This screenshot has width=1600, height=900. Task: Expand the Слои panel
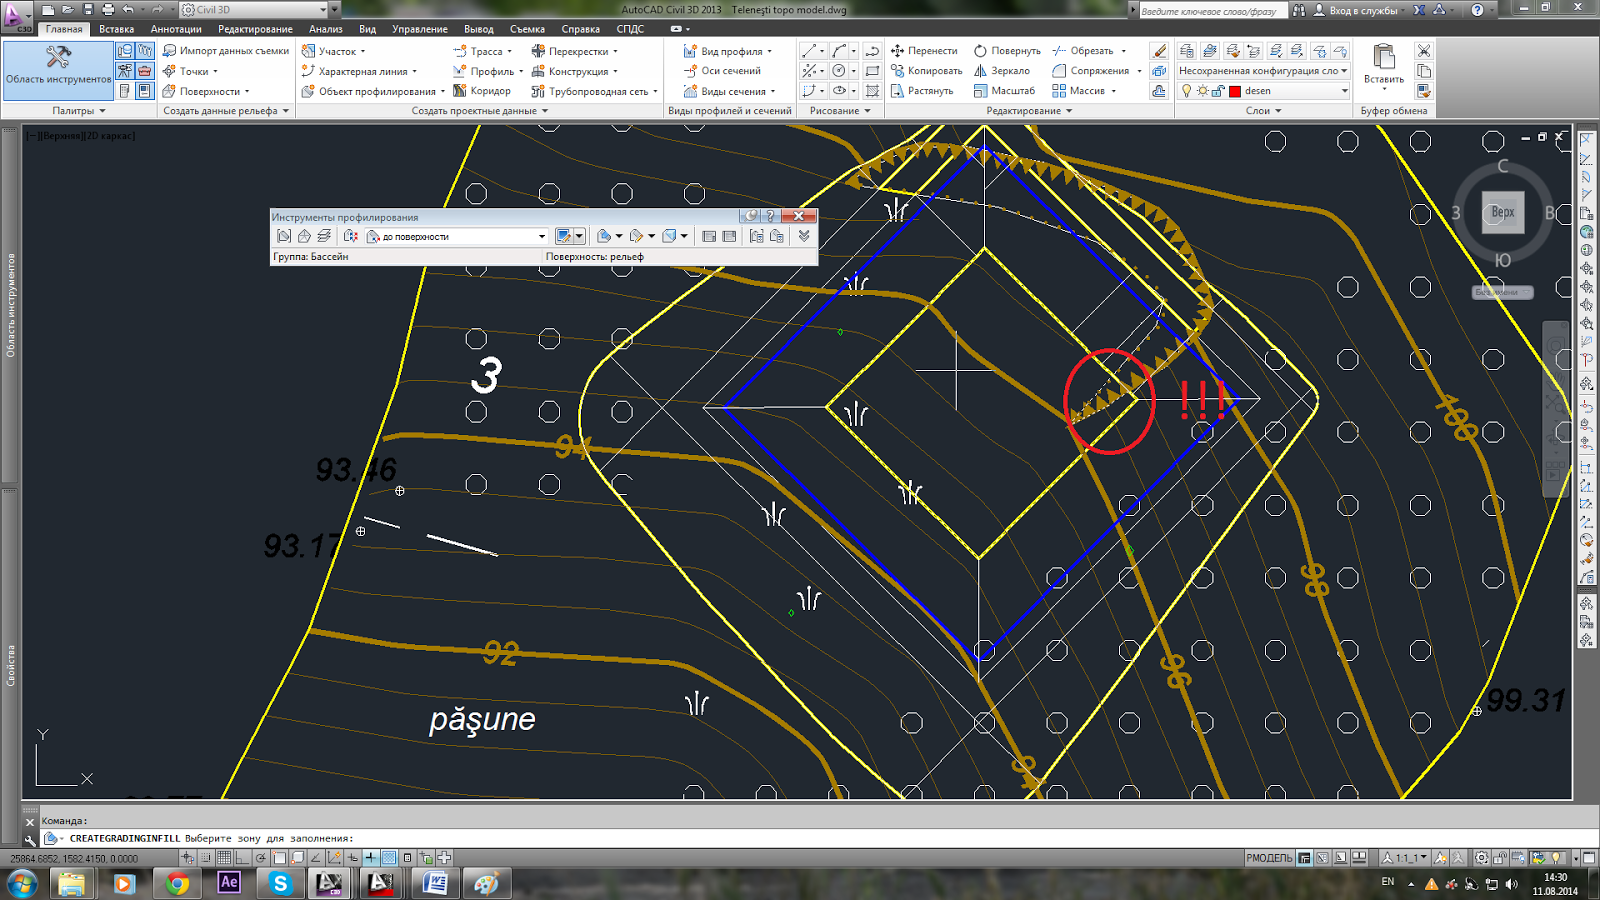click(1264, 111)
